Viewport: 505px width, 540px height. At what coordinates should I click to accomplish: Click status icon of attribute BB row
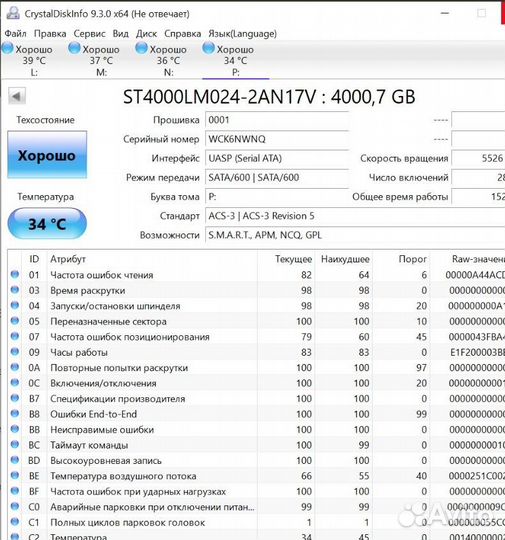pyautogui.click(x=15, y=429)
